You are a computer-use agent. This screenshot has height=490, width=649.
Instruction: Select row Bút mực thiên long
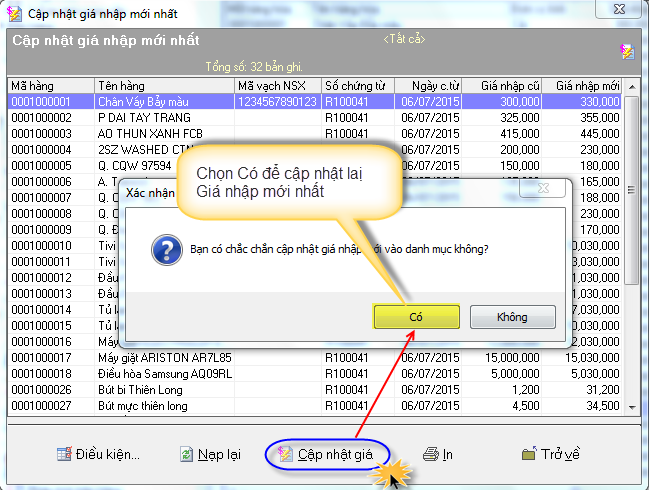164,405
